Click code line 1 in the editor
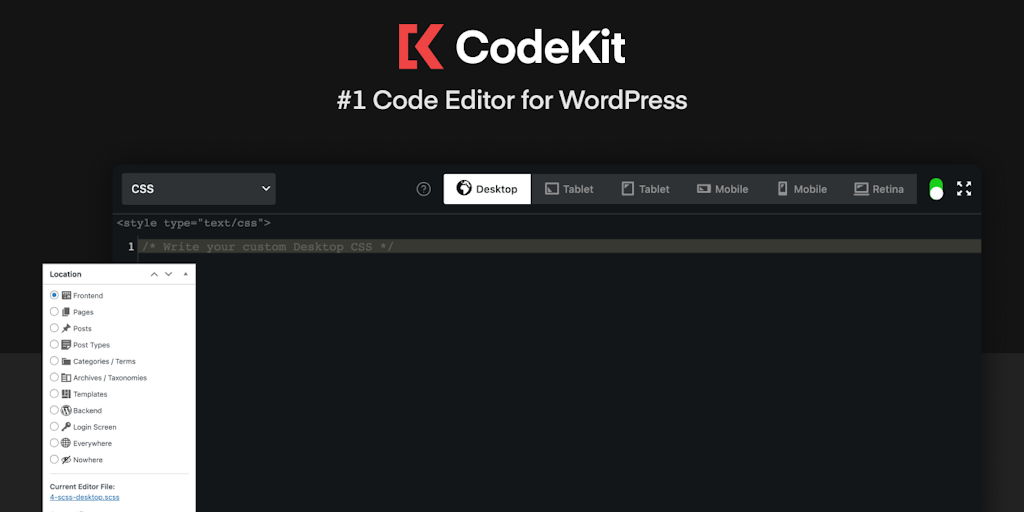 point(559,246)
